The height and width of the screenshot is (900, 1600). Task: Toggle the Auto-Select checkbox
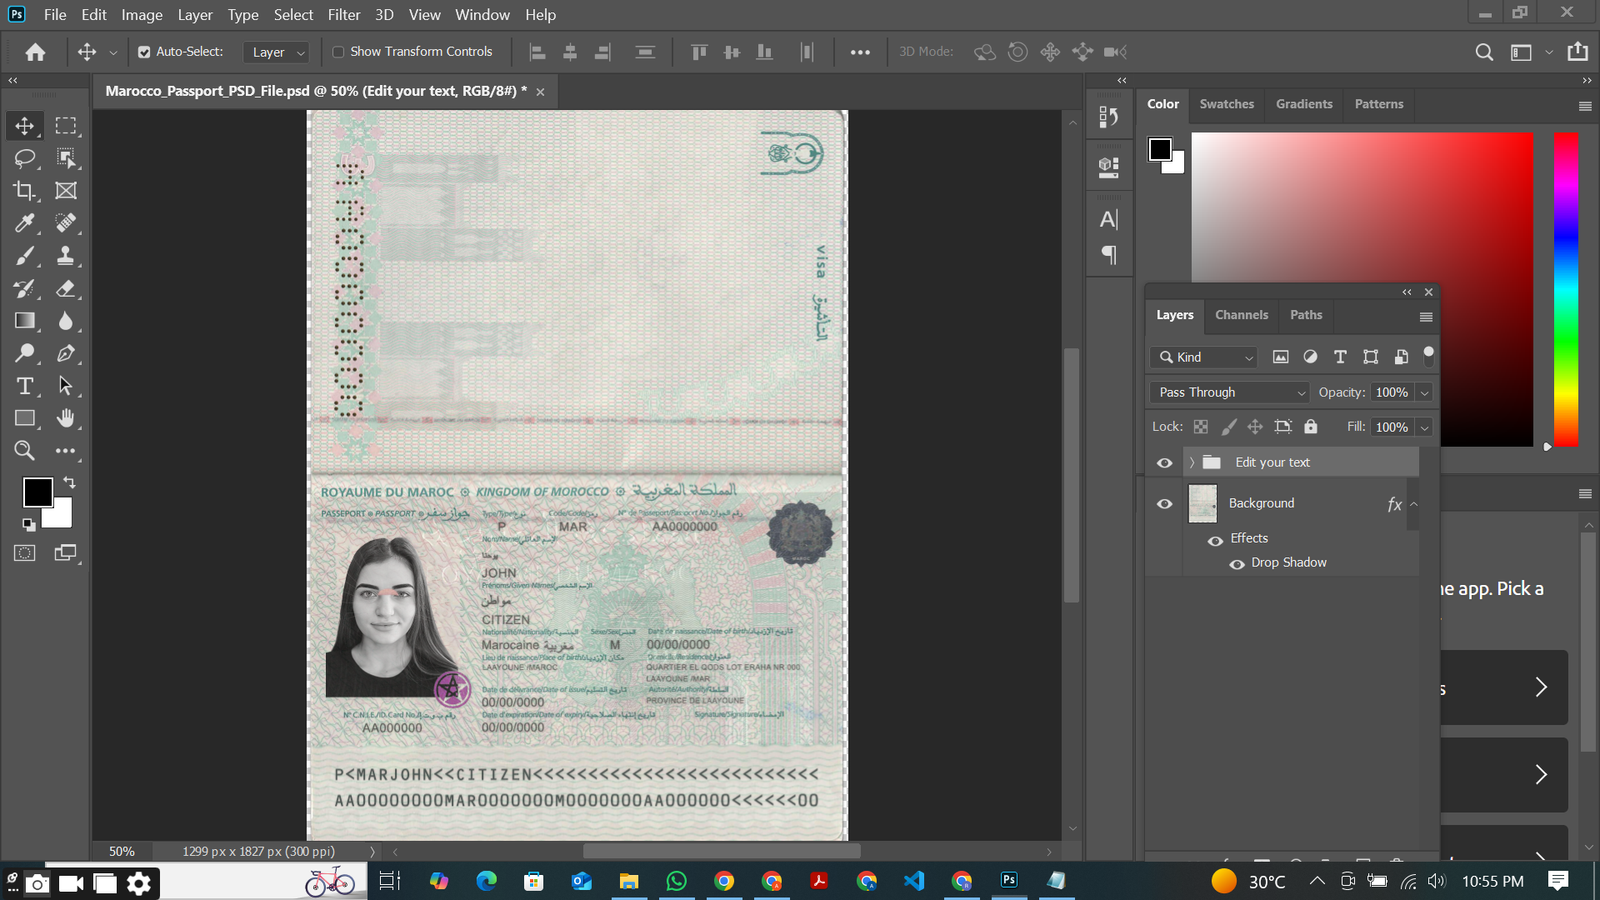point(144,52)
